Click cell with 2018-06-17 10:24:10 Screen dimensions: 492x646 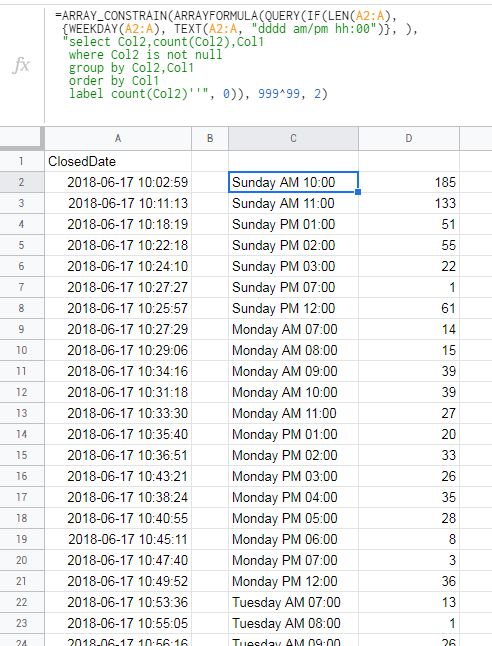(118, 266)
